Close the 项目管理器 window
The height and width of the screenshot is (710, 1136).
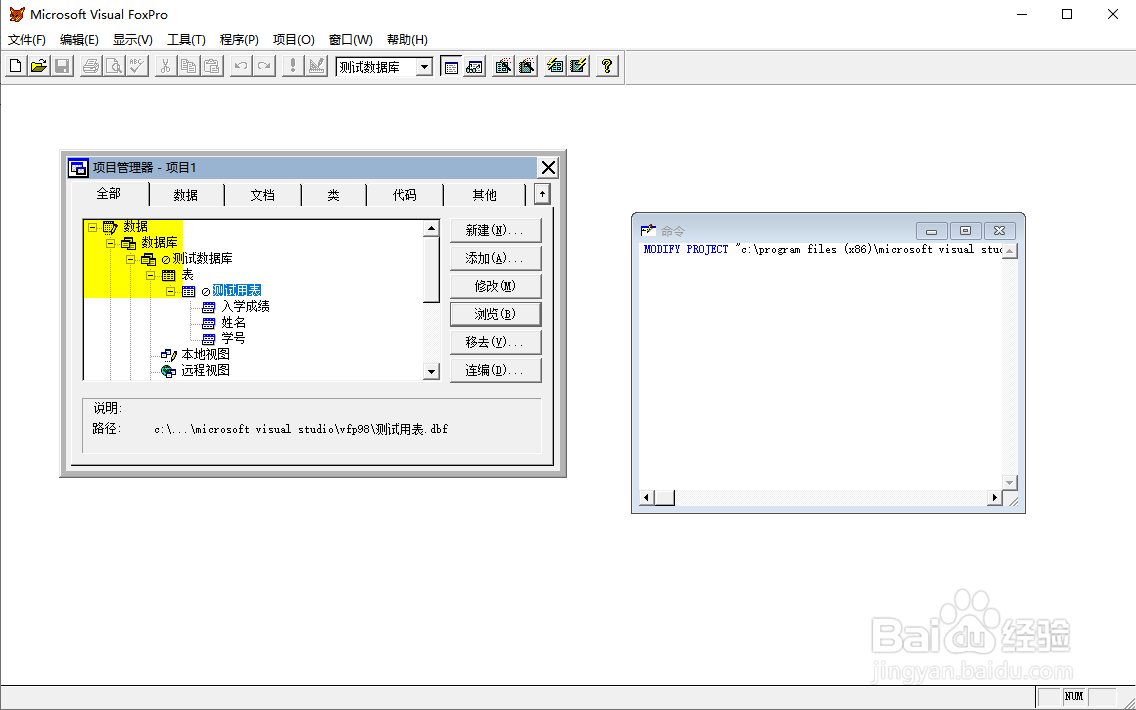[x=548, y=168]
